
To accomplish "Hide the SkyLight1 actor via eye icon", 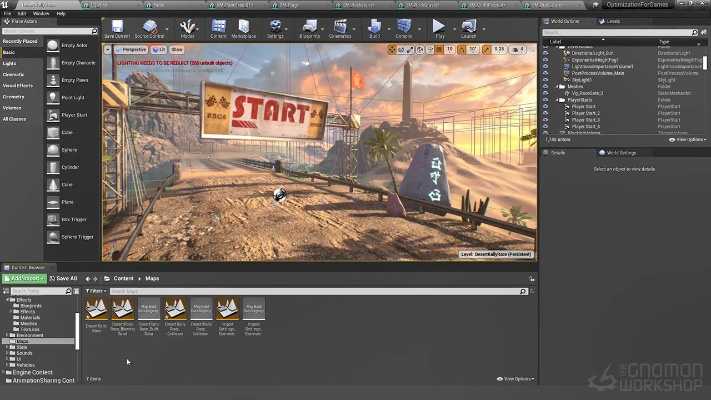I will coord(545,79).
